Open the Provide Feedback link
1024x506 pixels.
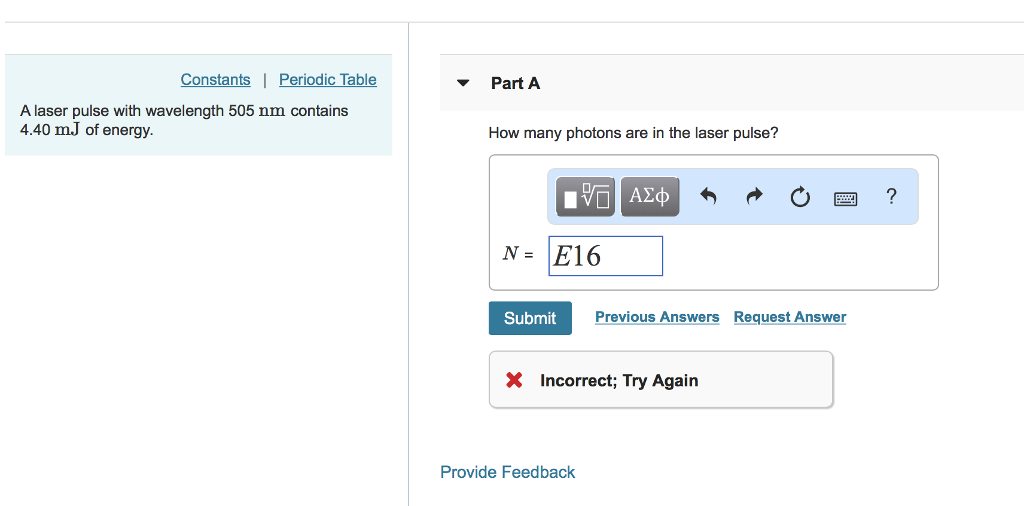pyautogui.click(x=507, y=472)
